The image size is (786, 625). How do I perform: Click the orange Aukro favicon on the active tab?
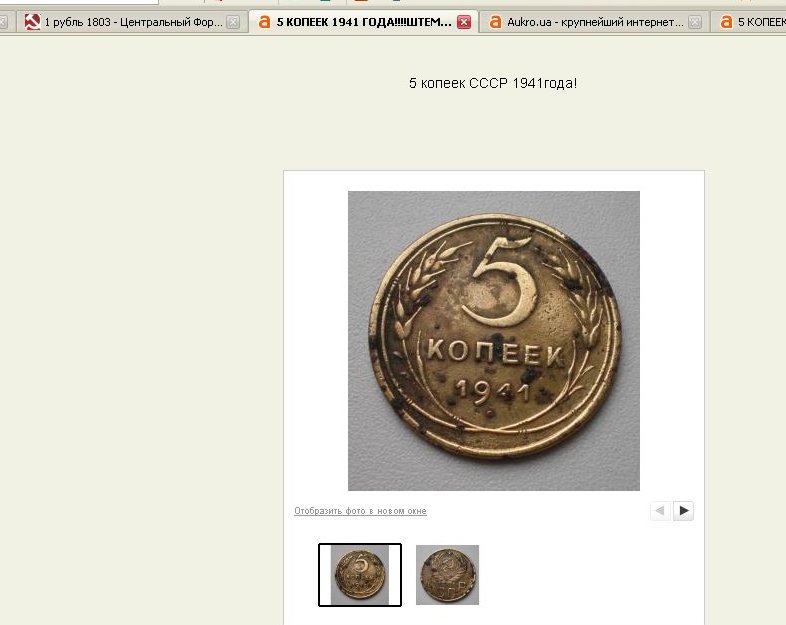[264, 22]
